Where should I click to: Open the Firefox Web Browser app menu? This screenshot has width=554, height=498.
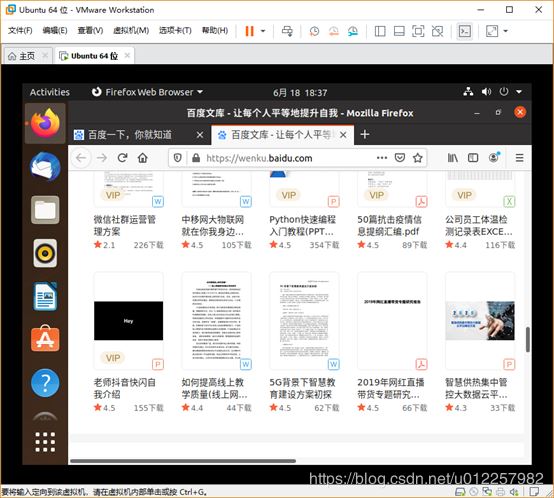pos(147,92)
